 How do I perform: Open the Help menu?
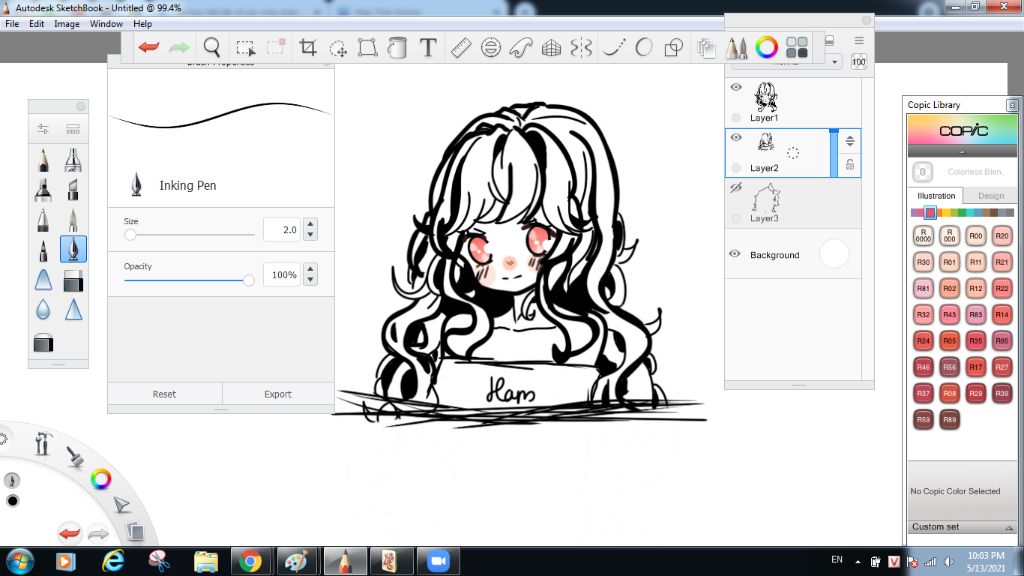click(x=142, y=24)
